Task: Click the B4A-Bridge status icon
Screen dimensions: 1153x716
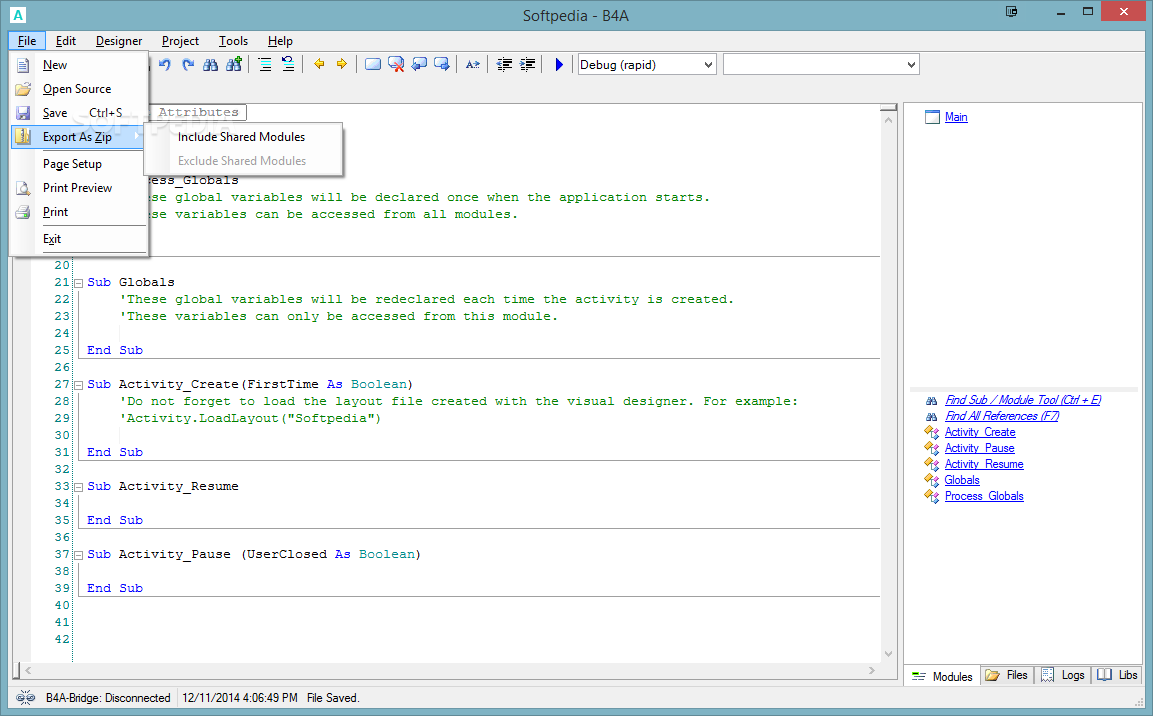Action: click(26, 698)
